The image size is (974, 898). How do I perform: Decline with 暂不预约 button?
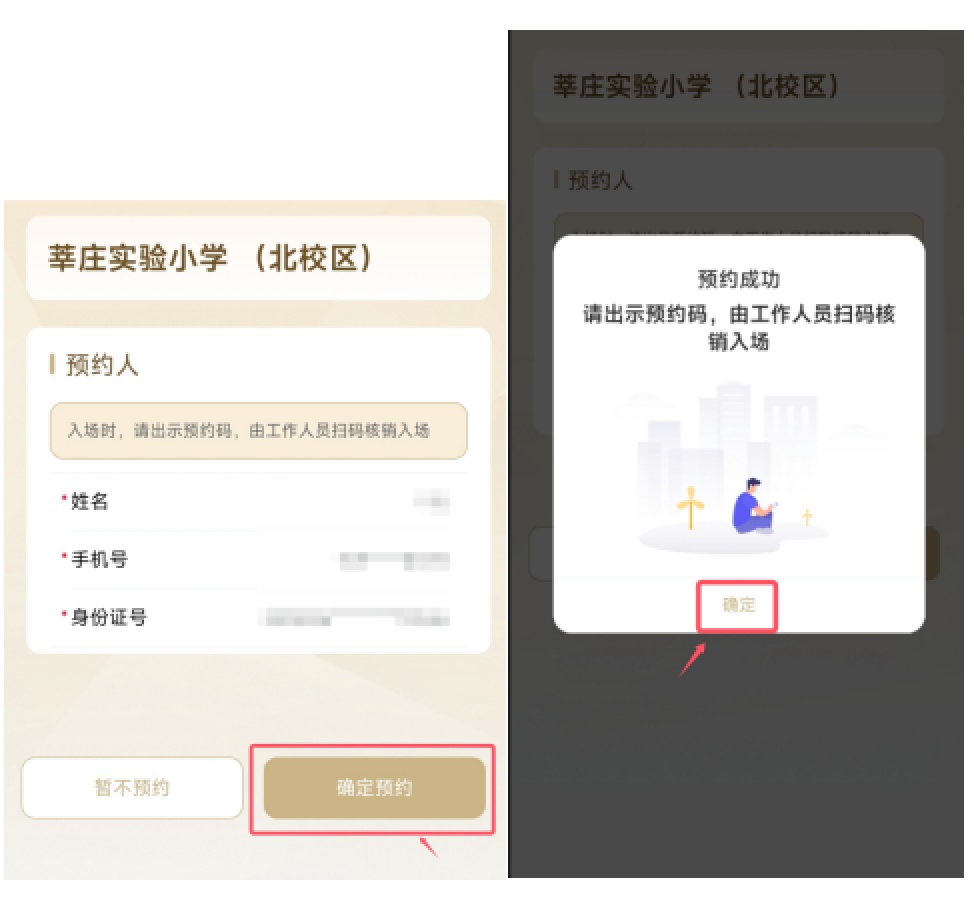(x=132, y=787)
